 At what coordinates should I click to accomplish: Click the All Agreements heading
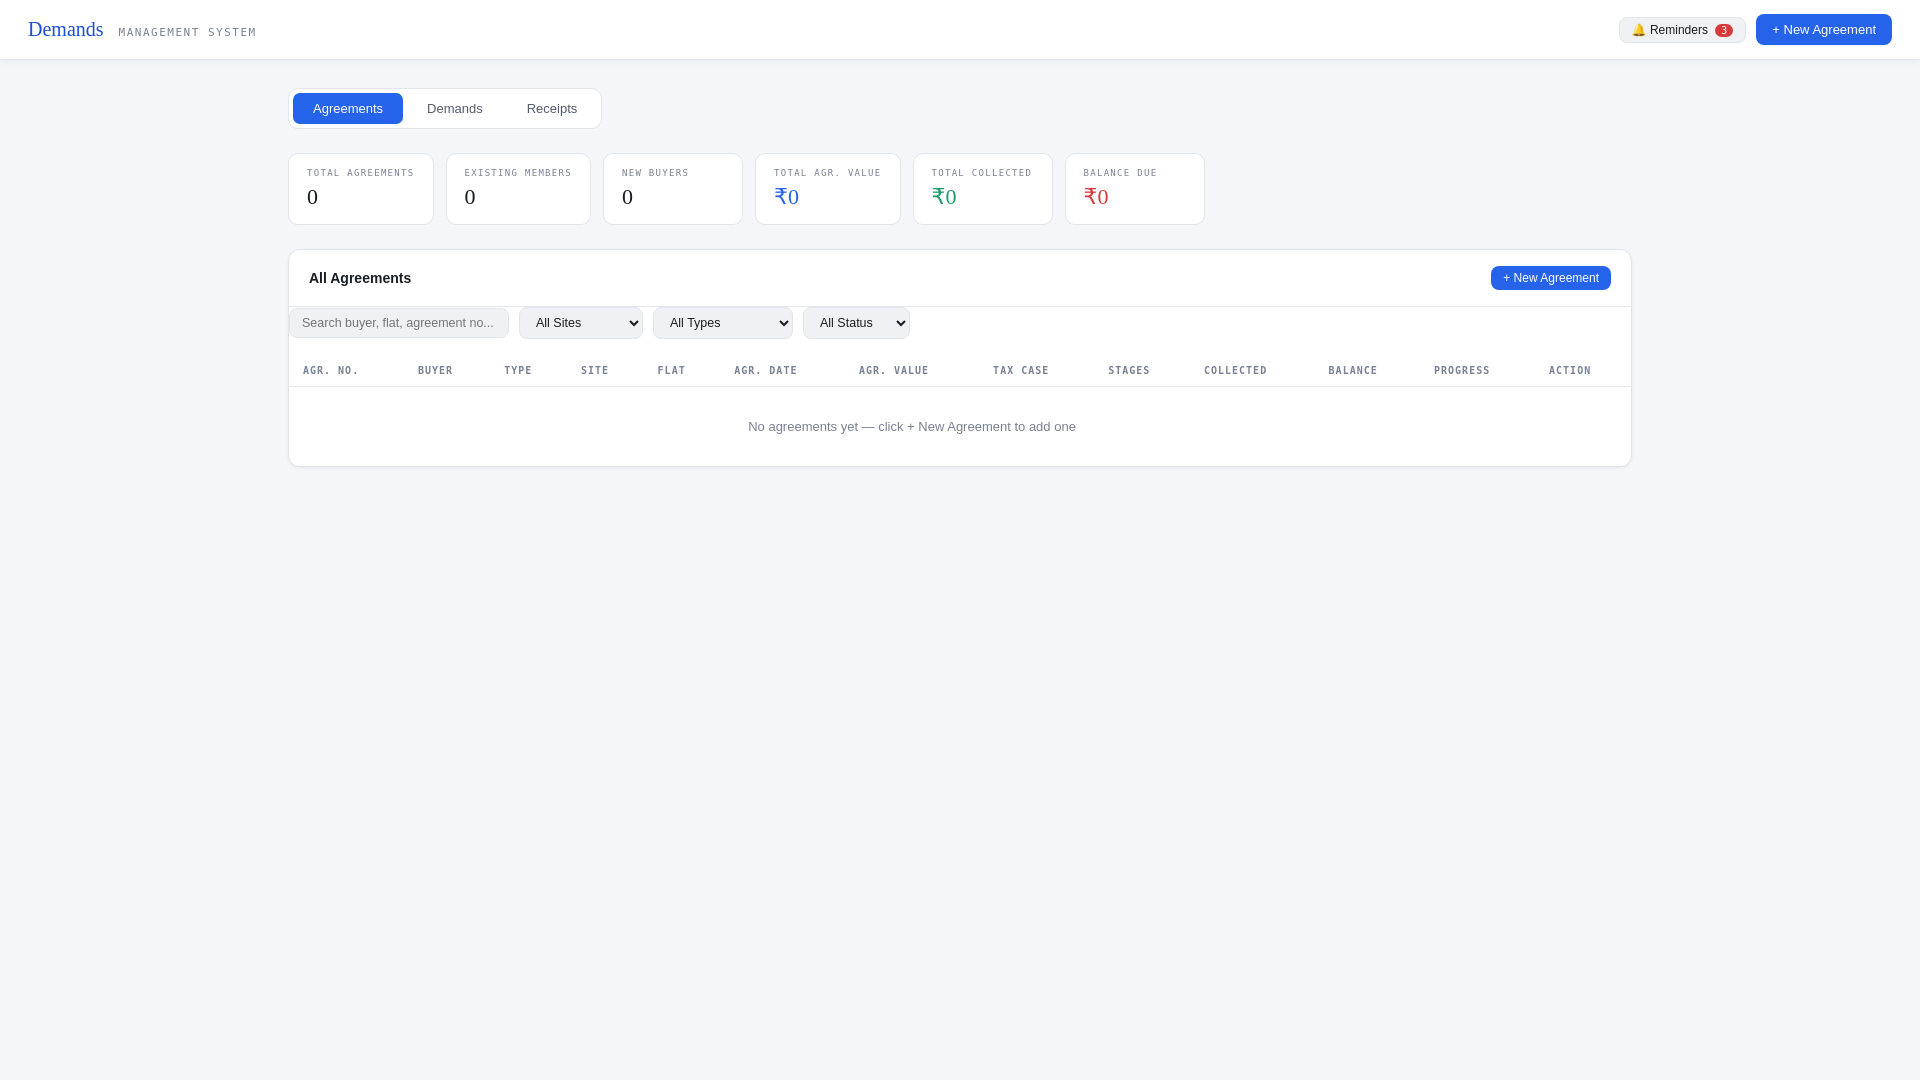360,278
